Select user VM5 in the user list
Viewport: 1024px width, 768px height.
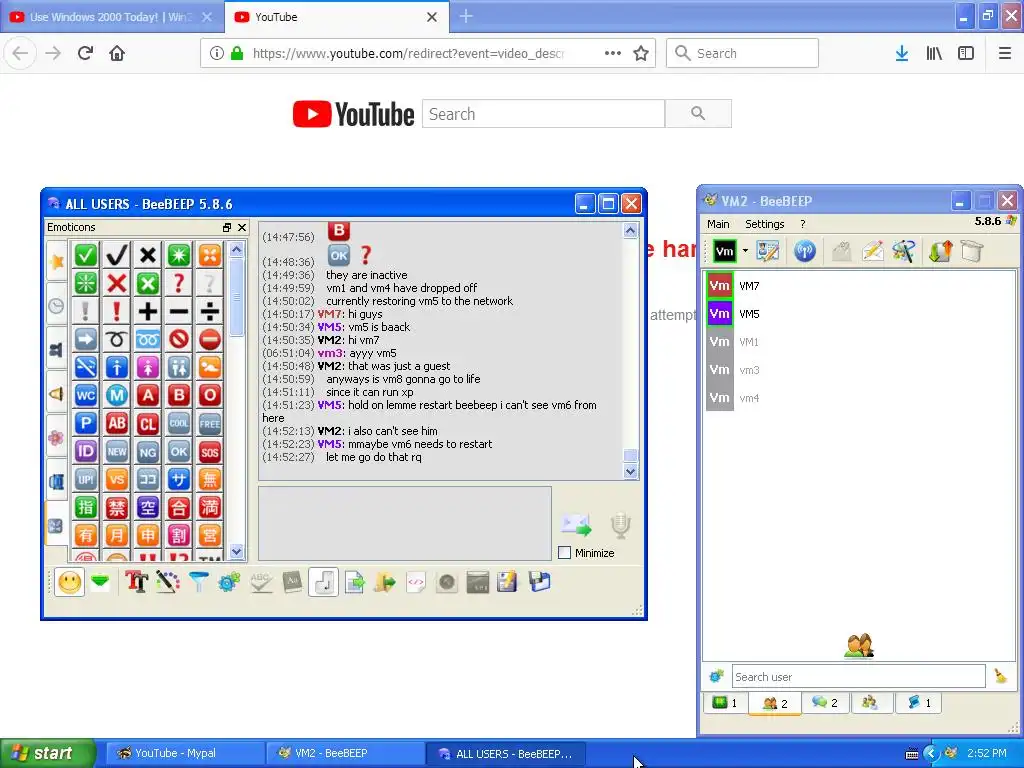[859, 313]
